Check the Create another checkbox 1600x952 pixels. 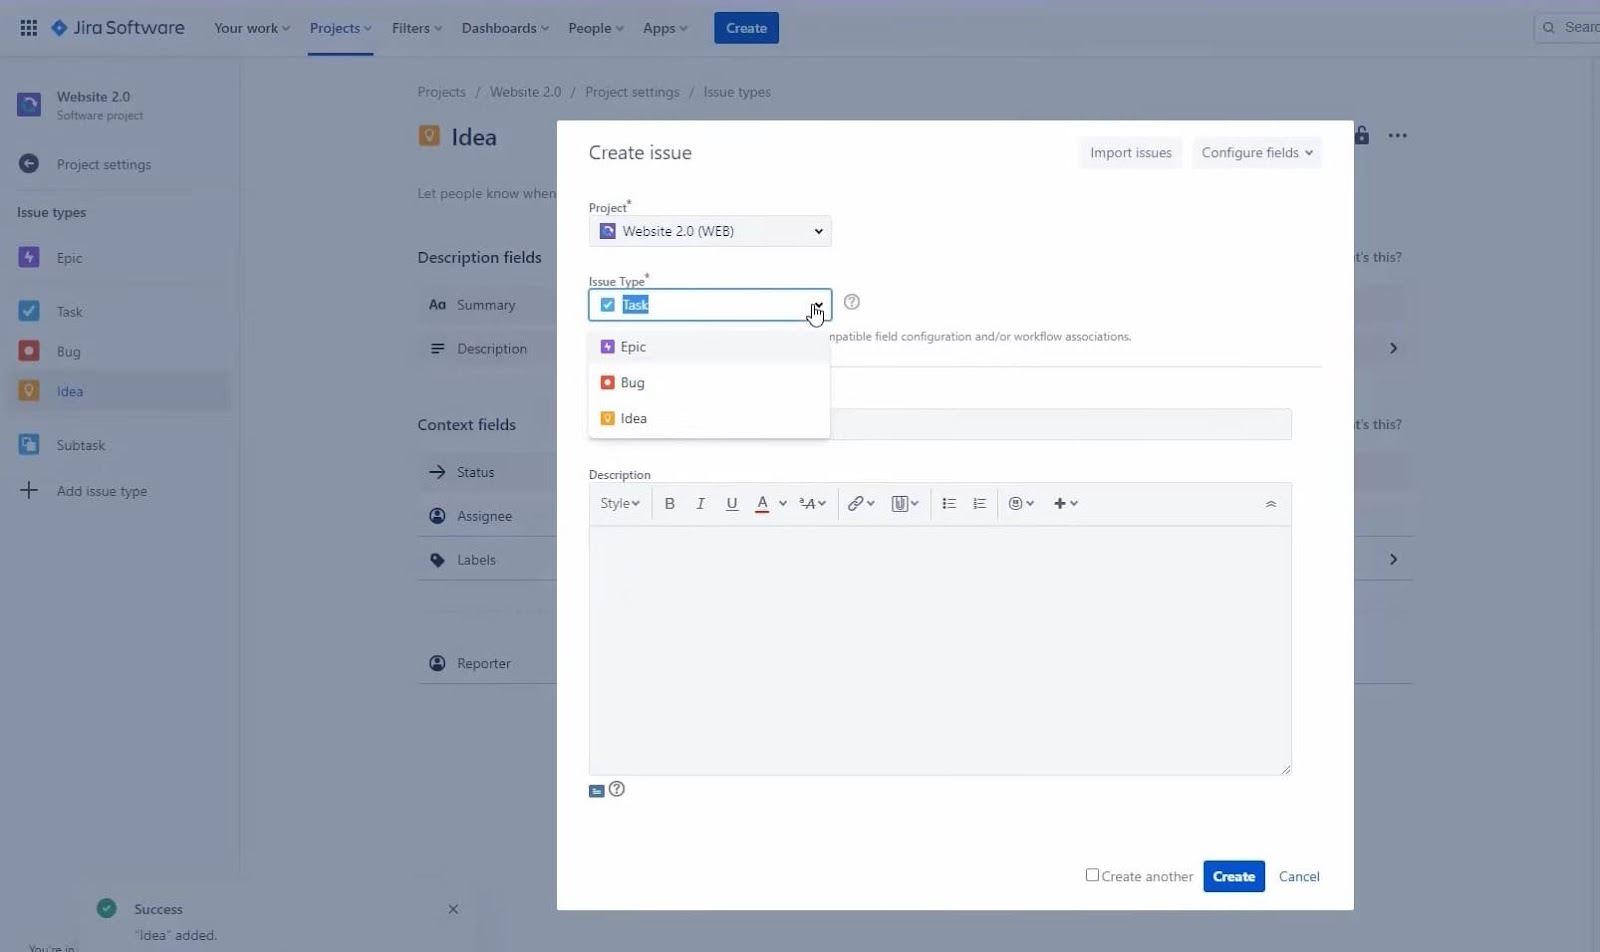click(x=1091, y=874)
